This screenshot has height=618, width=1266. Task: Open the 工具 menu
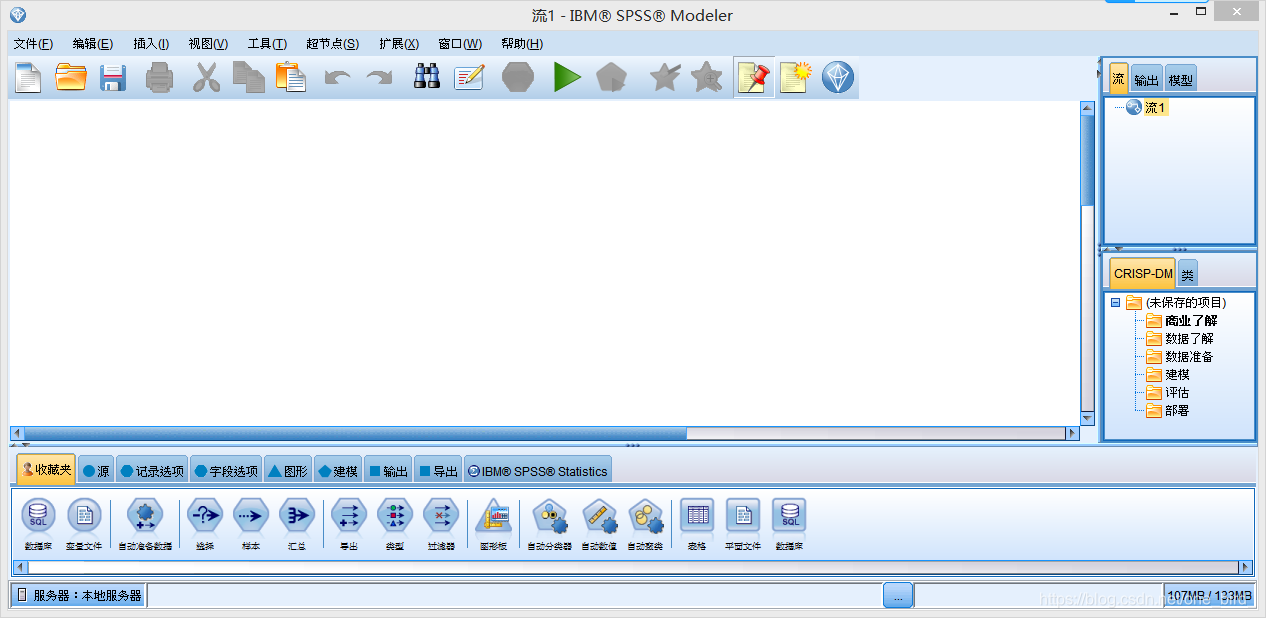click(x=267, y=44)
